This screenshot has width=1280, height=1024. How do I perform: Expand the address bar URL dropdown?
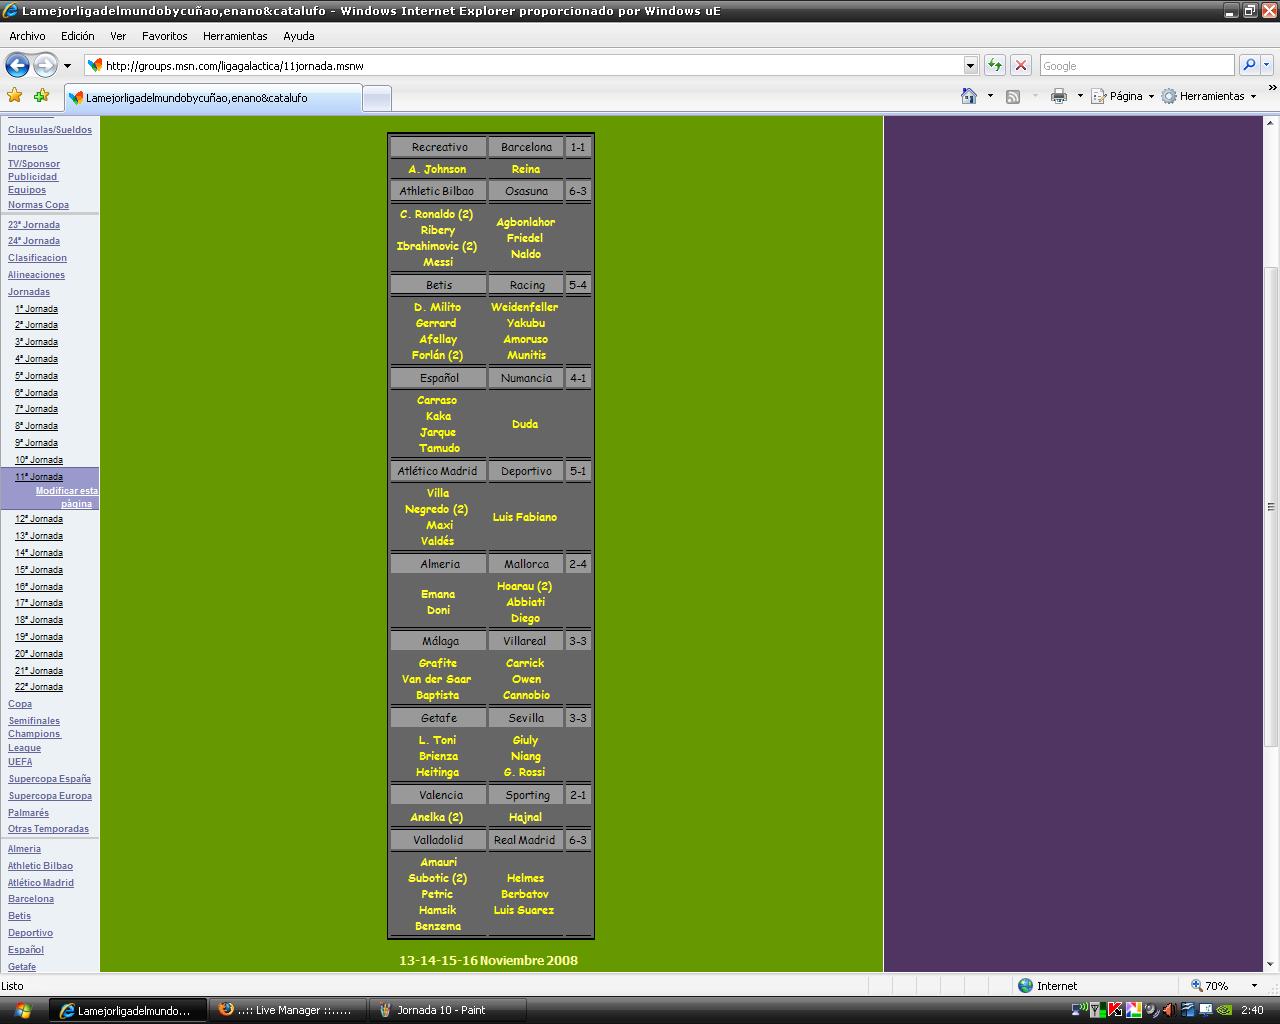[970, 65]
